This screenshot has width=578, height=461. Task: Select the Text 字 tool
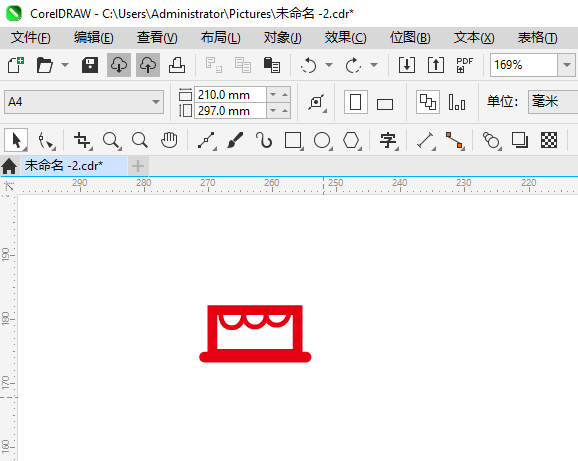pyautogui.click(x=388, y=140)
